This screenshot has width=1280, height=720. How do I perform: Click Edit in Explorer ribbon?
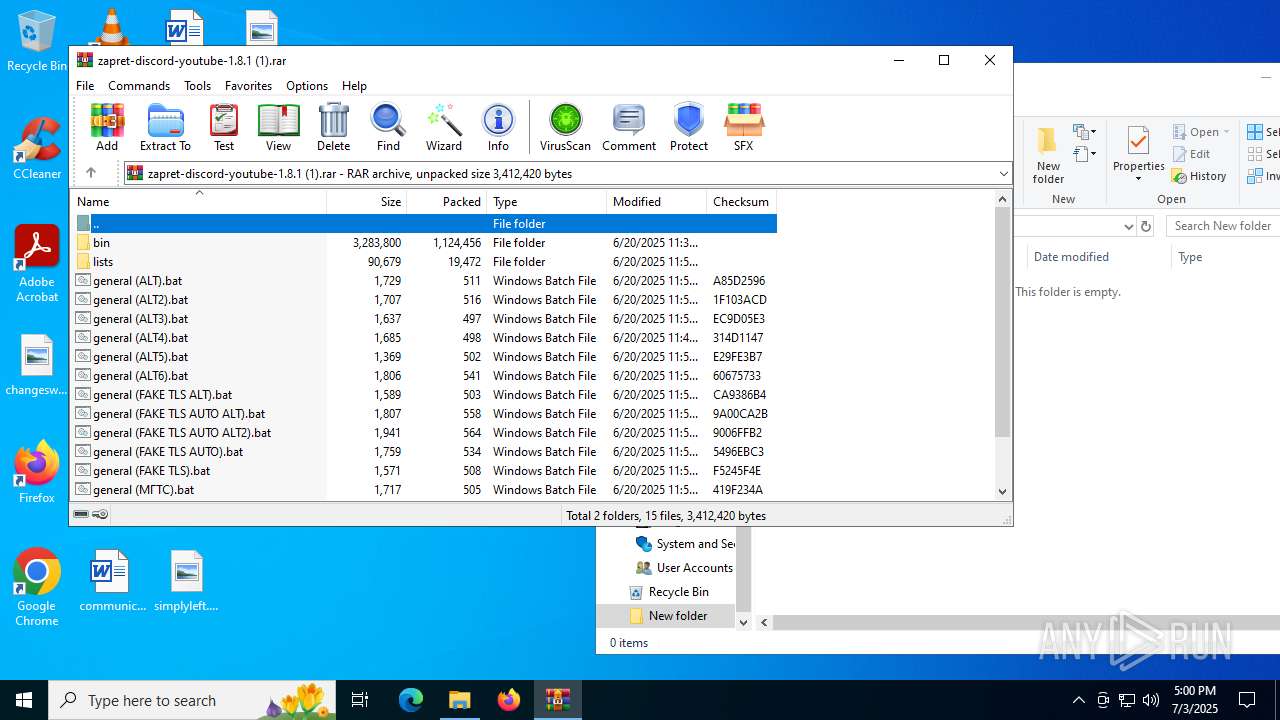(1191, 154)
